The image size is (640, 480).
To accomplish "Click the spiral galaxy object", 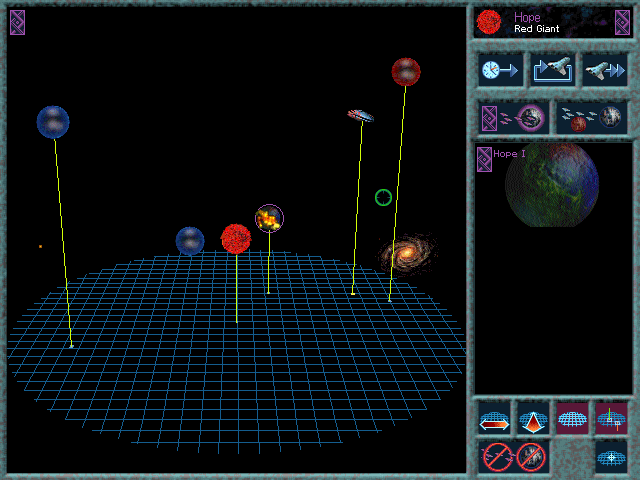I will [x=407, y=253].
